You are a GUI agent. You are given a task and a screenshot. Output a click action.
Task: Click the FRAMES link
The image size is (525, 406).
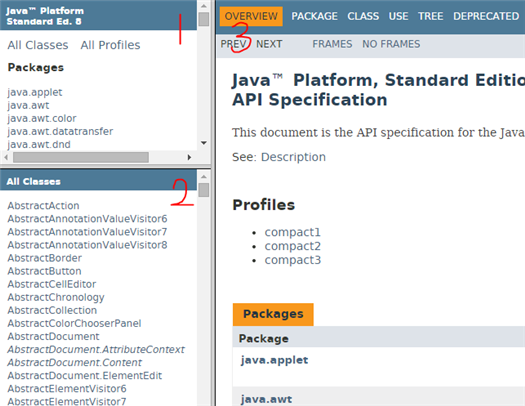[332, 44]
